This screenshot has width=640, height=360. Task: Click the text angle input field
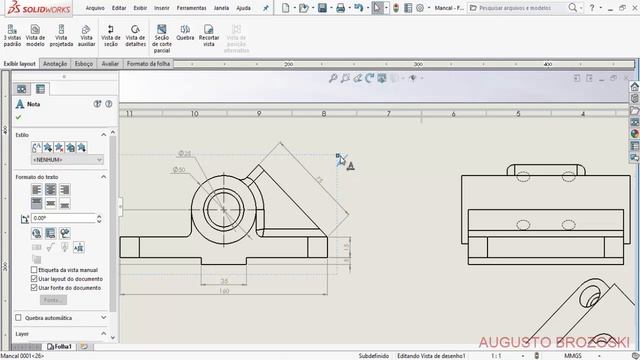pos(64,218)
